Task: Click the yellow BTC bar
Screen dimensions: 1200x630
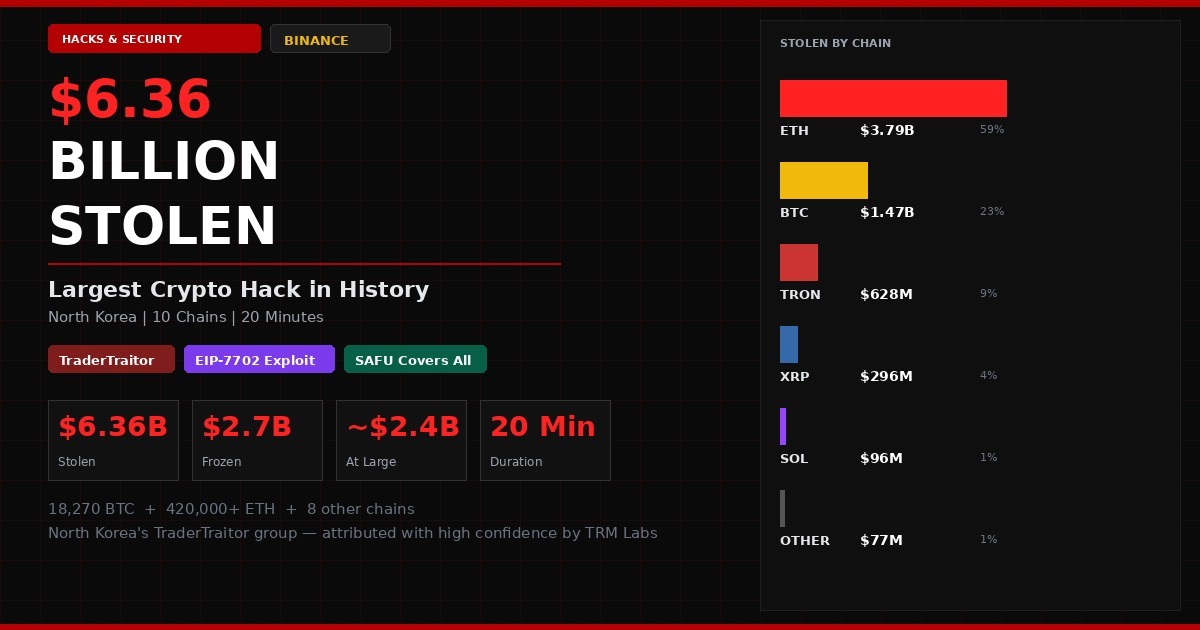Action: (824, 180)
